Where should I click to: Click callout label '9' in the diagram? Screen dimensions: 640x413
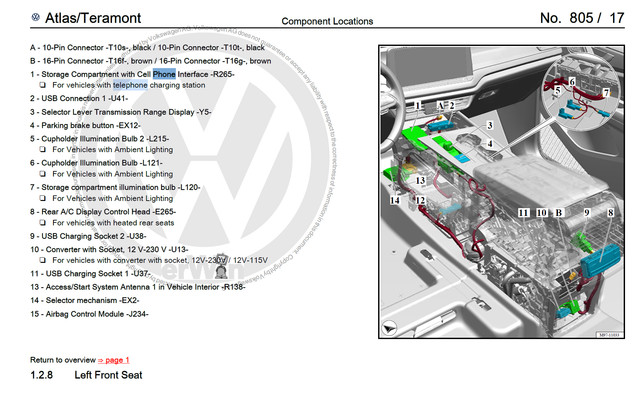click(587, 213)
